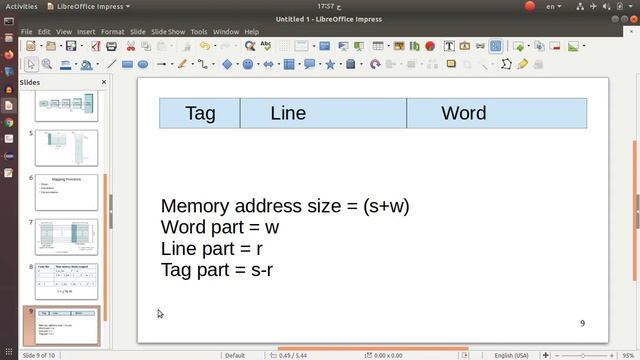The image size is (640, 360).
Task: Open the LibreOffice Impress app menu
Action: pyautogui.click(x=89, y=6)
